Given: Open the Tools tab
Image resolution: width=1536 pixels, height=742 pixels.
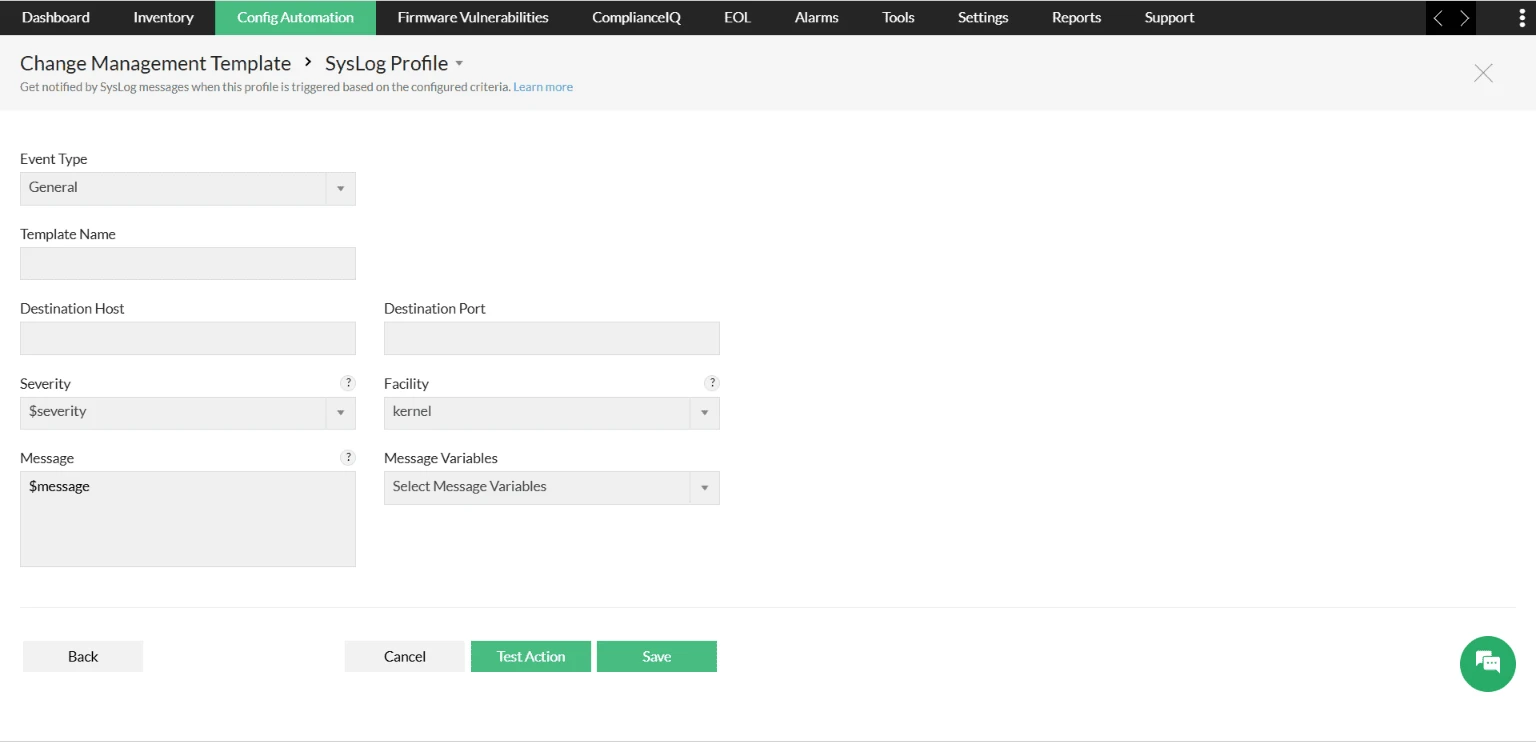Looking at the screenshot, I should click(x=898, y=18).
